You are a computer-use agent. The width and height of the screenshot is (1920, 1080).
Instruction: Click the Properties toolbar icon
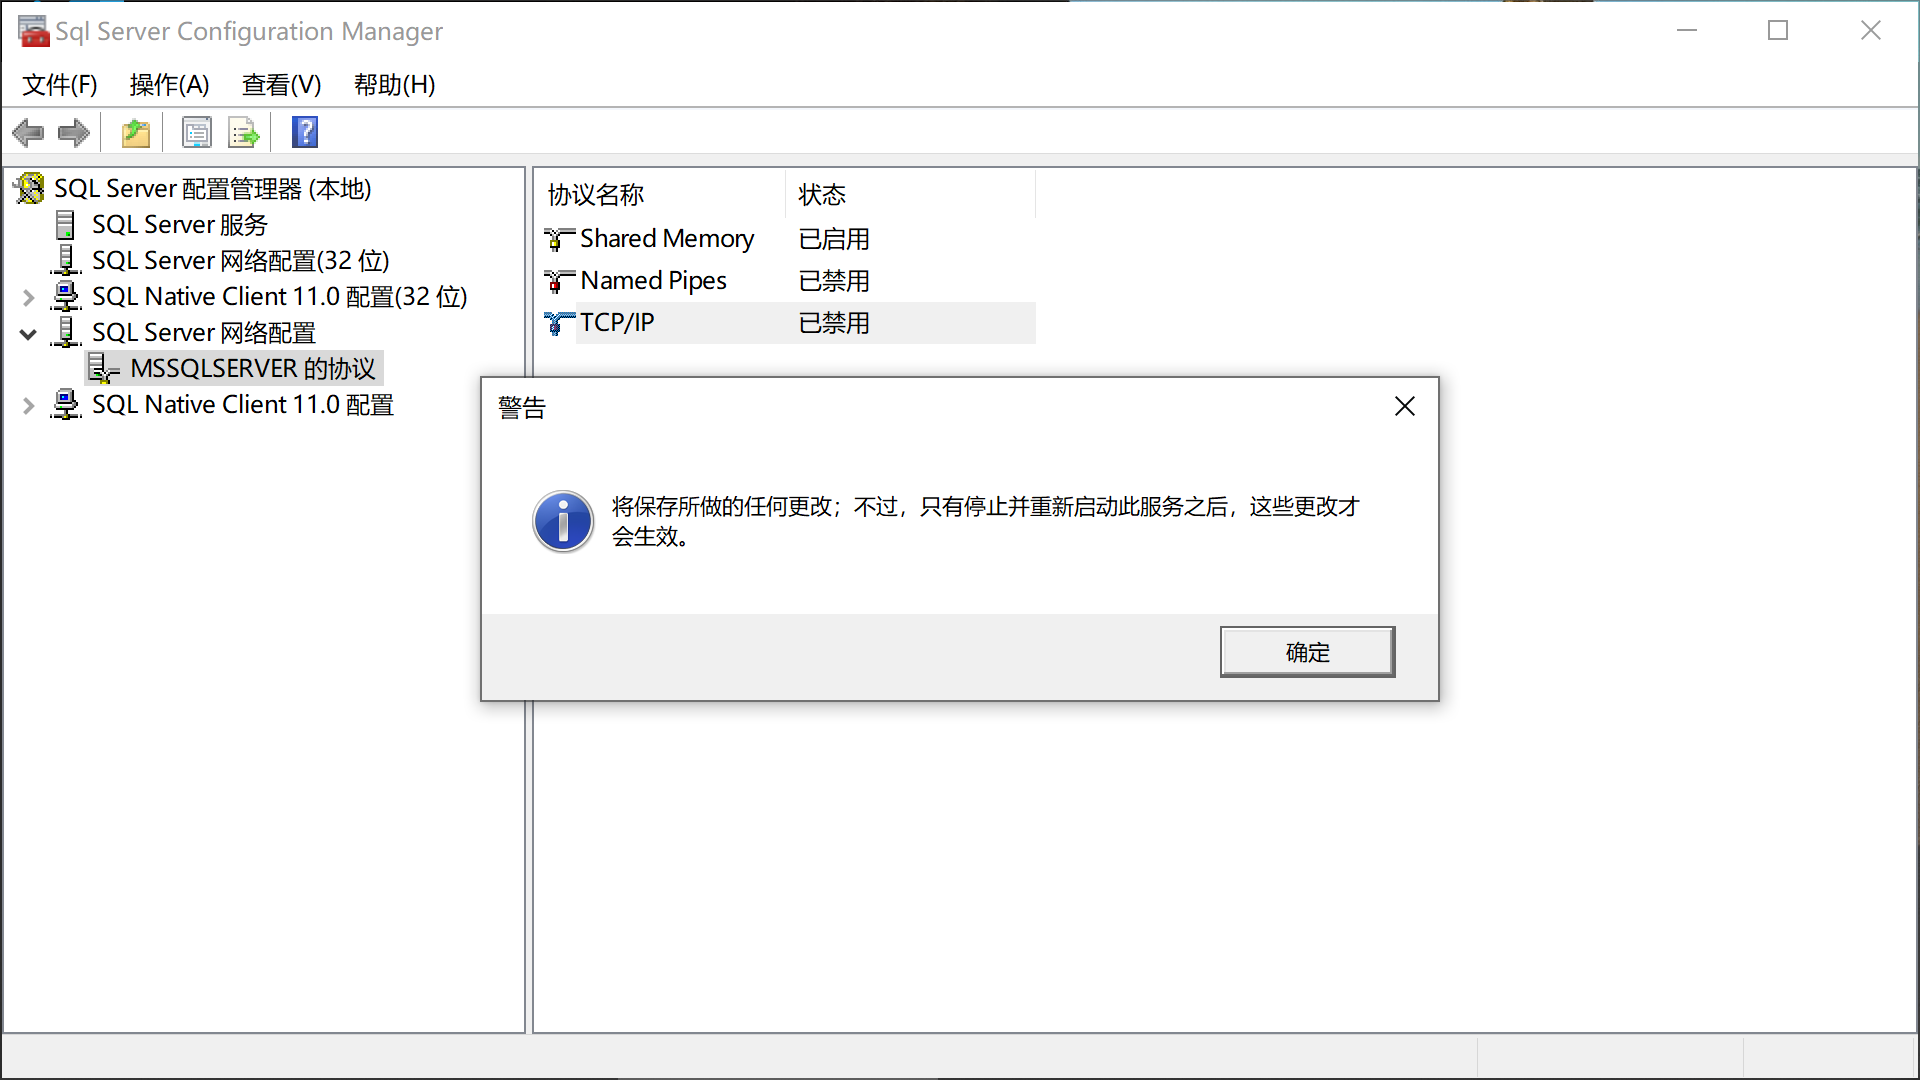(196, 132)
